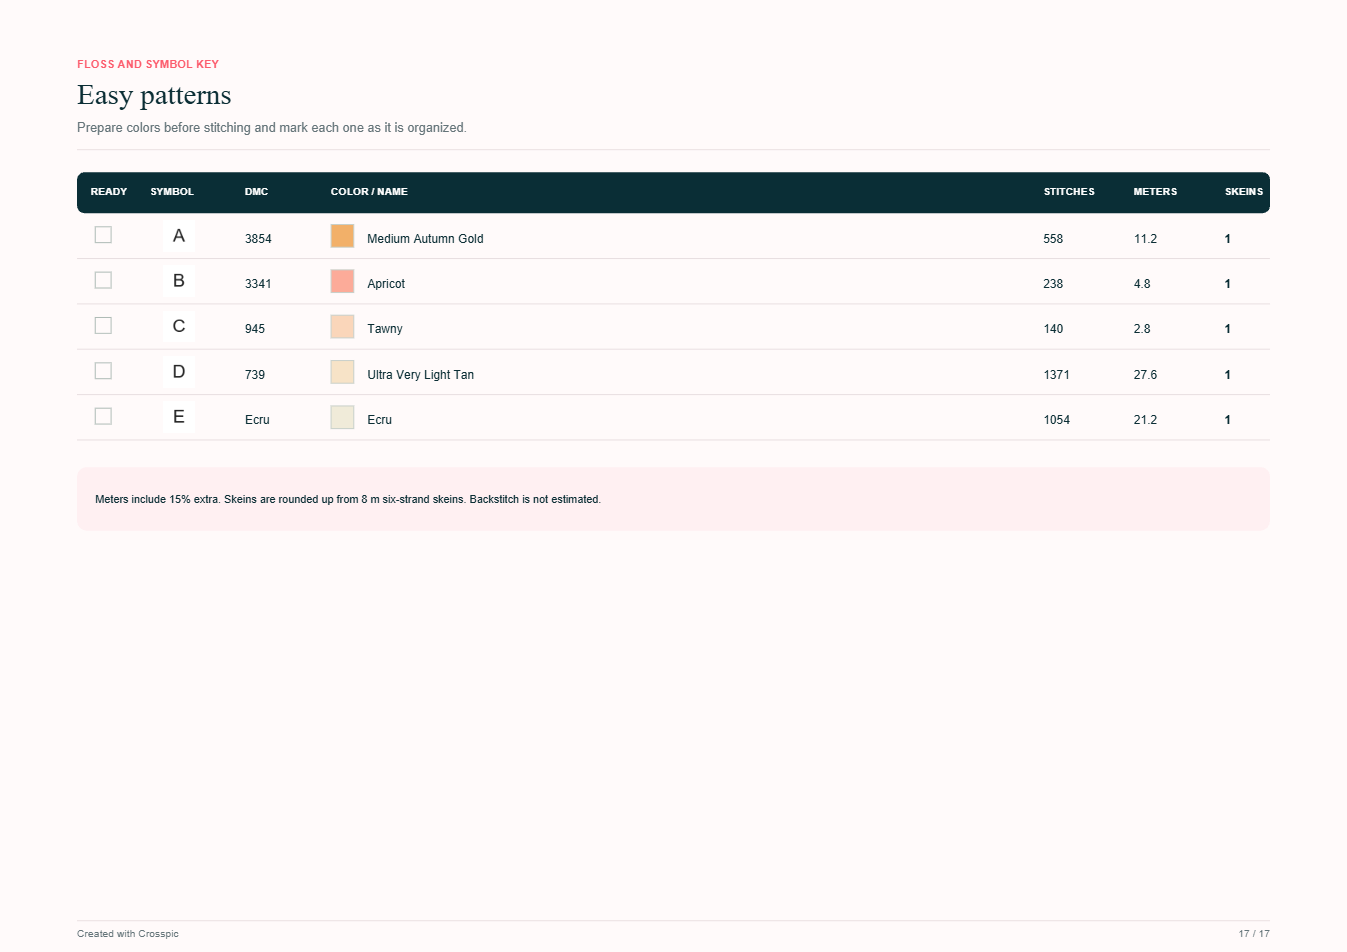This screenshot has height=952, width=1347.
Task: Select the color swatch in the symbol E row
Action: tap(342, 417)
